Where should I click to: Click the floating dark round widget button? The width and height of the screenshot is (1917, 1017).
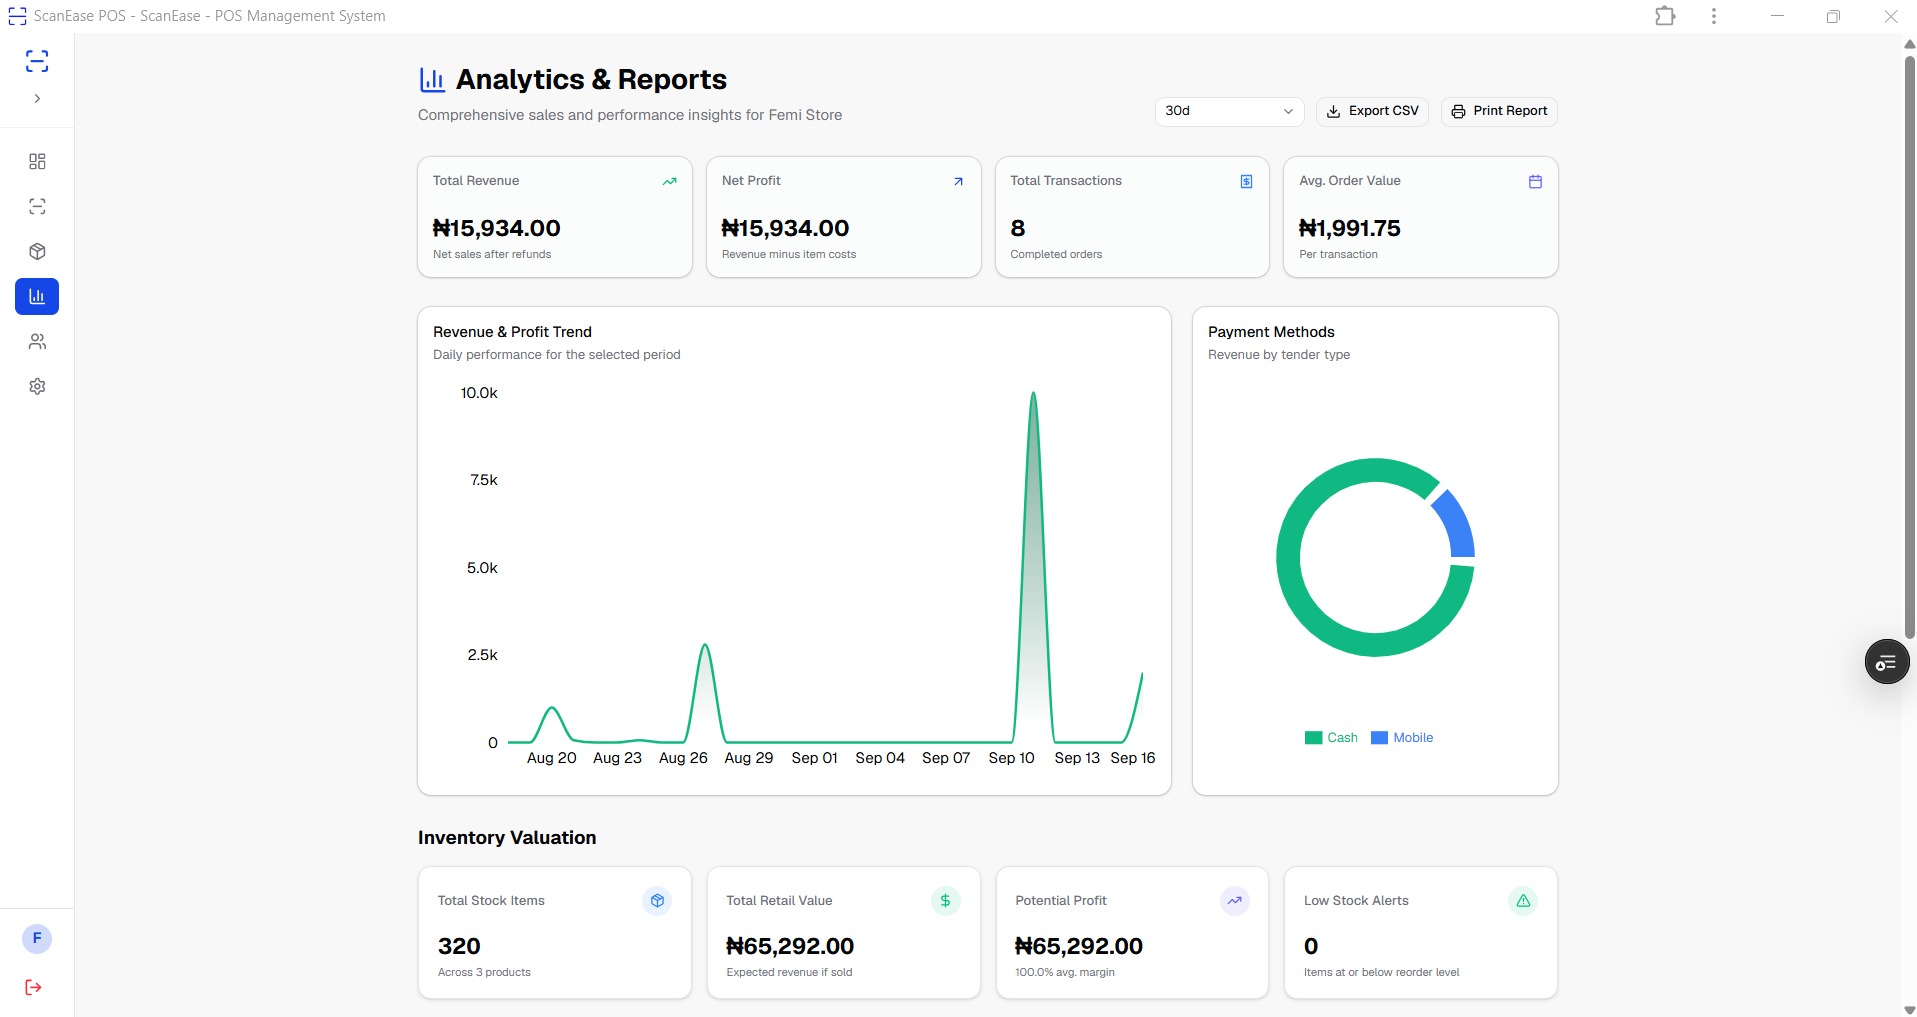[x=1887, y=662]
